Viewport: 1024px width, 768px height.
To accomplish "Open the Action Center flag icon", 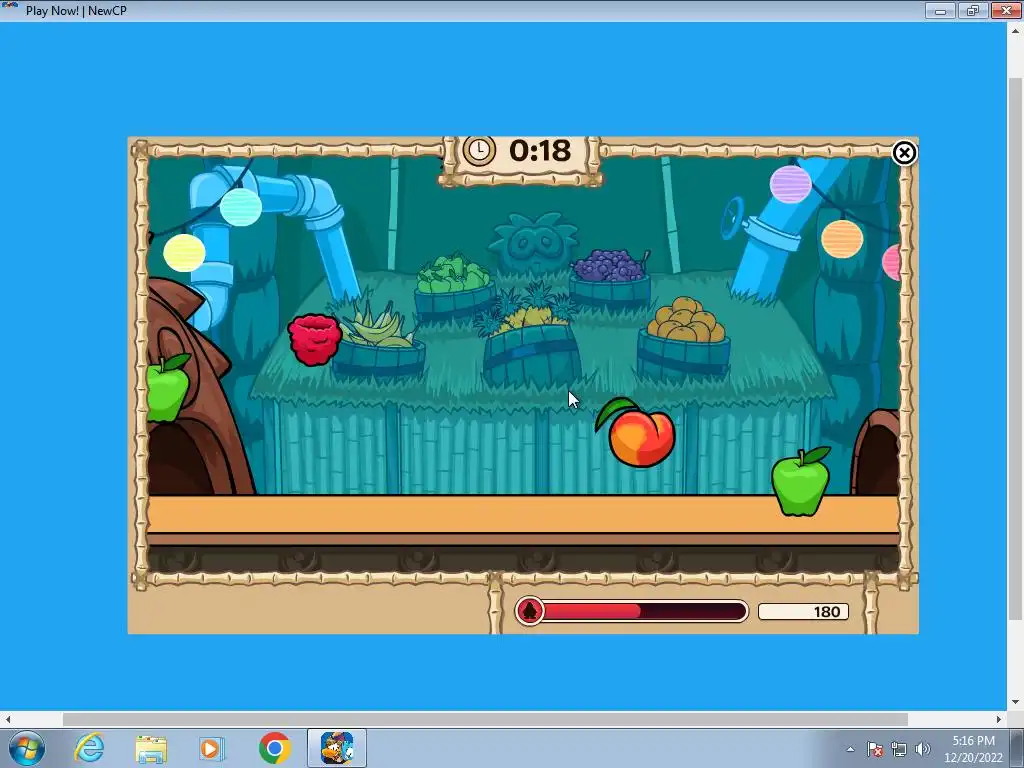I will pyautogui.click(x=875, y=749).
